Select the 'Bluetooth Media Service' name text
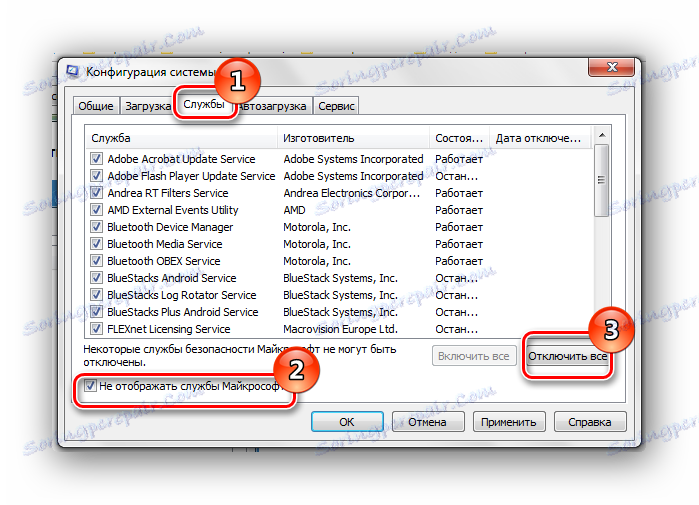This screenshot has width=699, height=505. (x=164, y=243)
